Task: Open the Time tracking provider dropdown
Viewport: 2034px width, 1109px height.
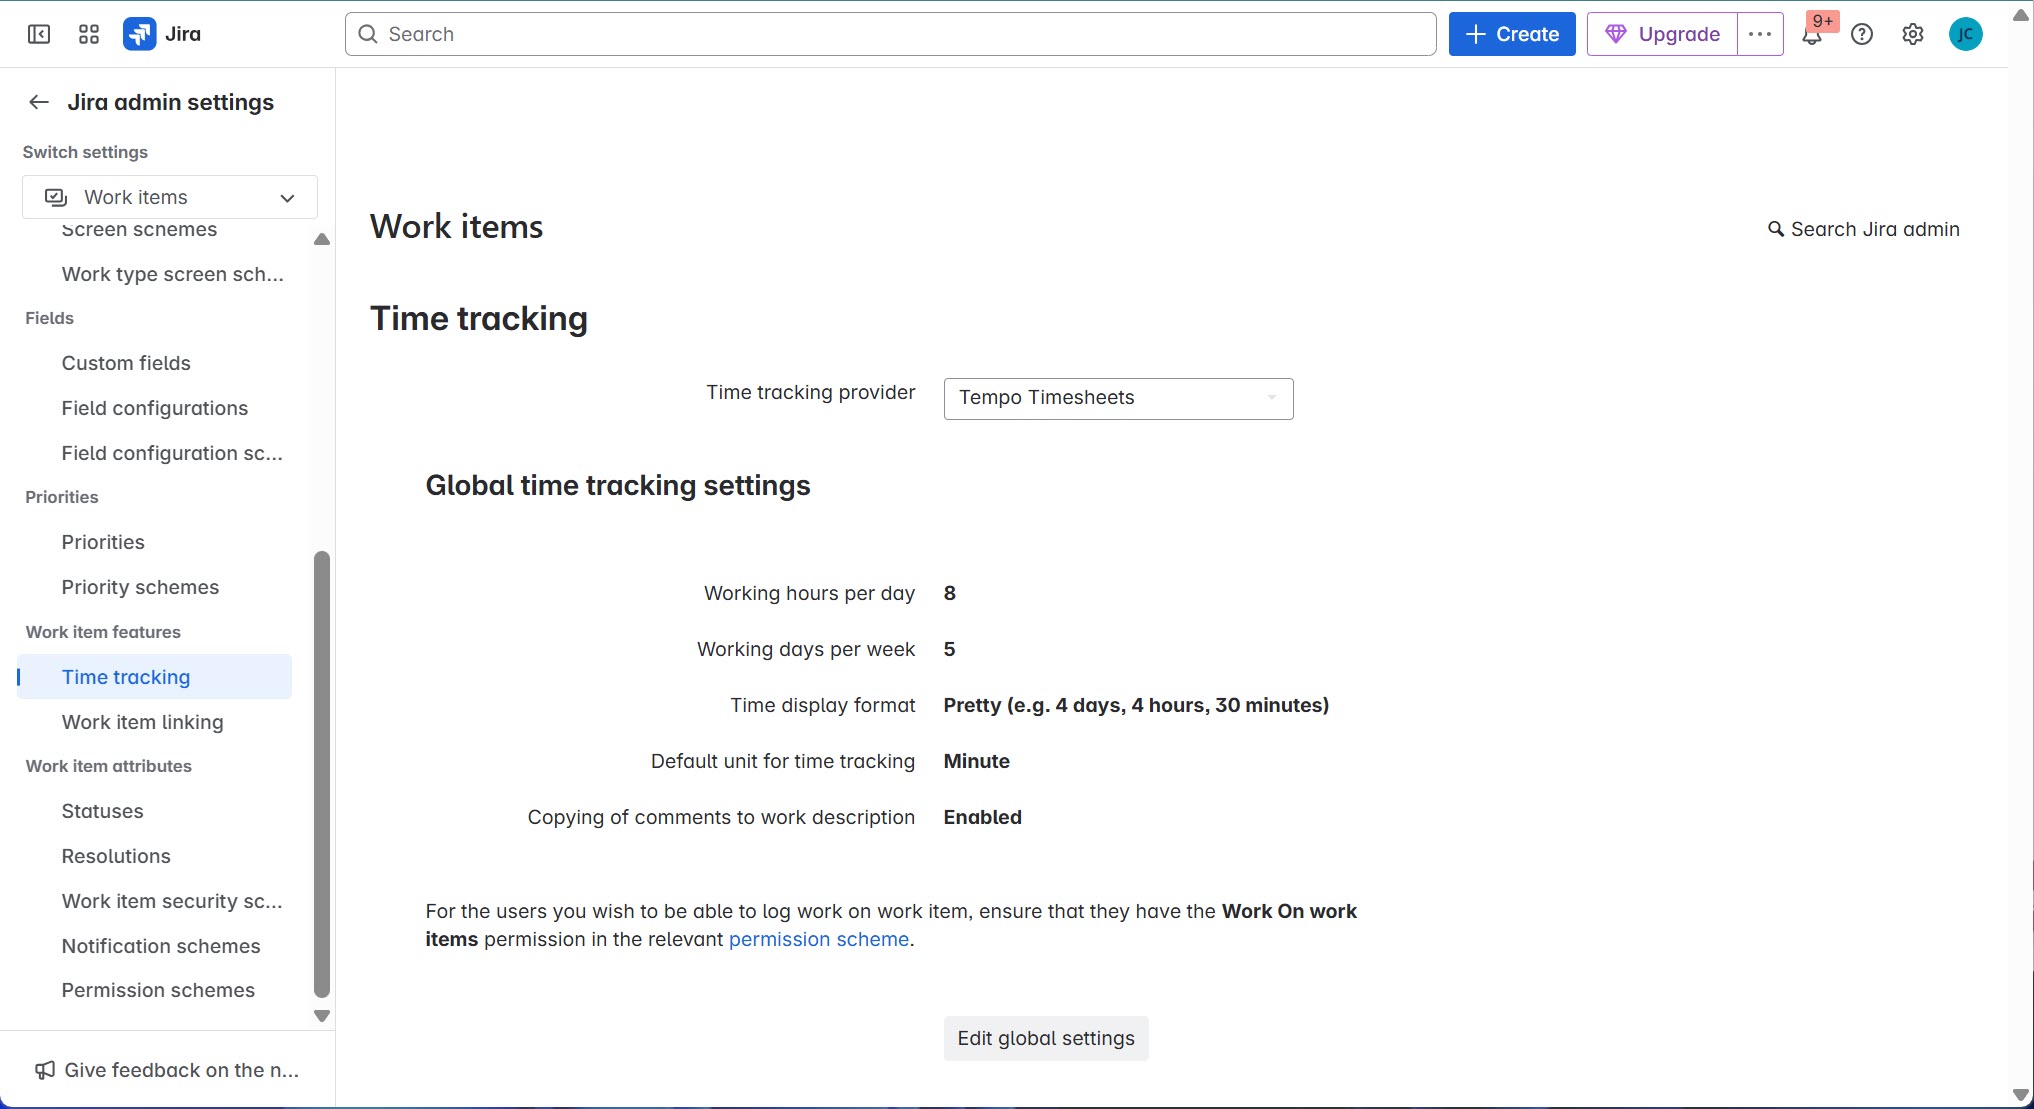Action: coord(1117,398)
